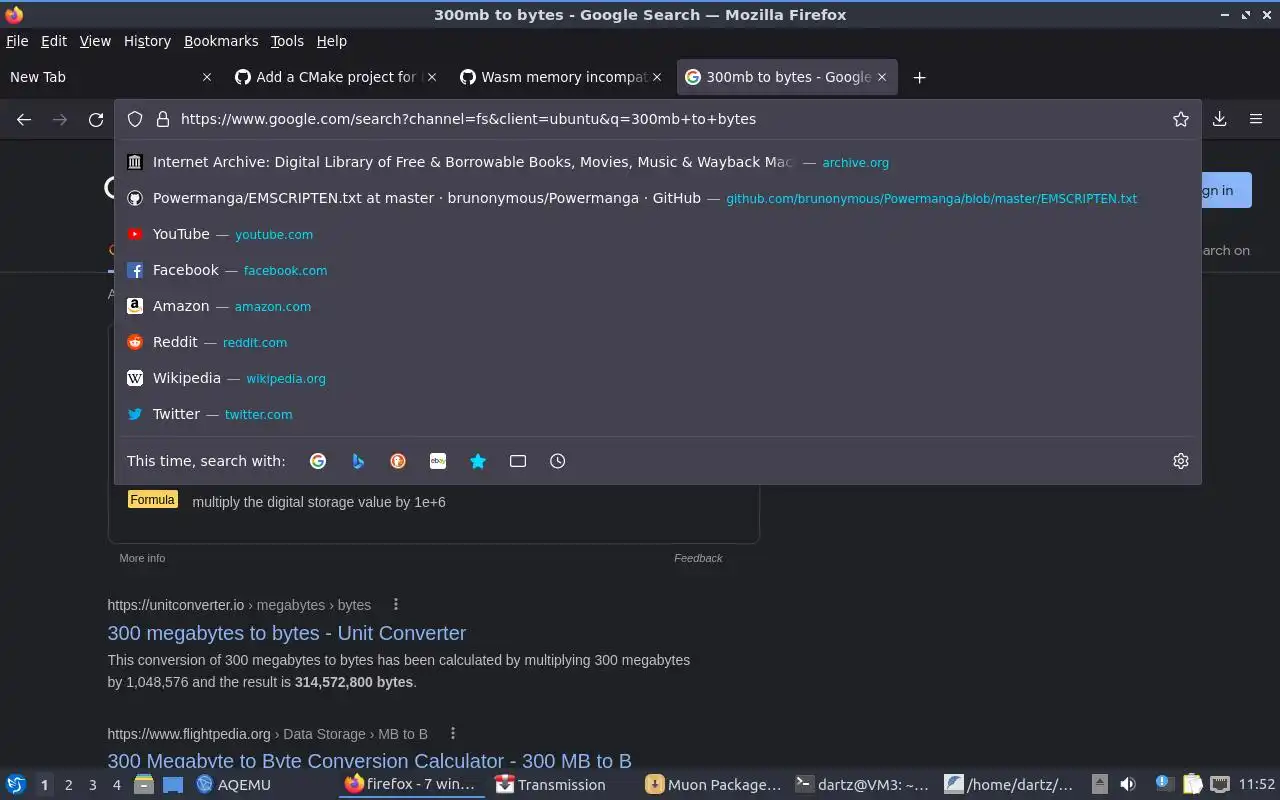Click the More info link
1280x800 pixels.
click(142, 558)
